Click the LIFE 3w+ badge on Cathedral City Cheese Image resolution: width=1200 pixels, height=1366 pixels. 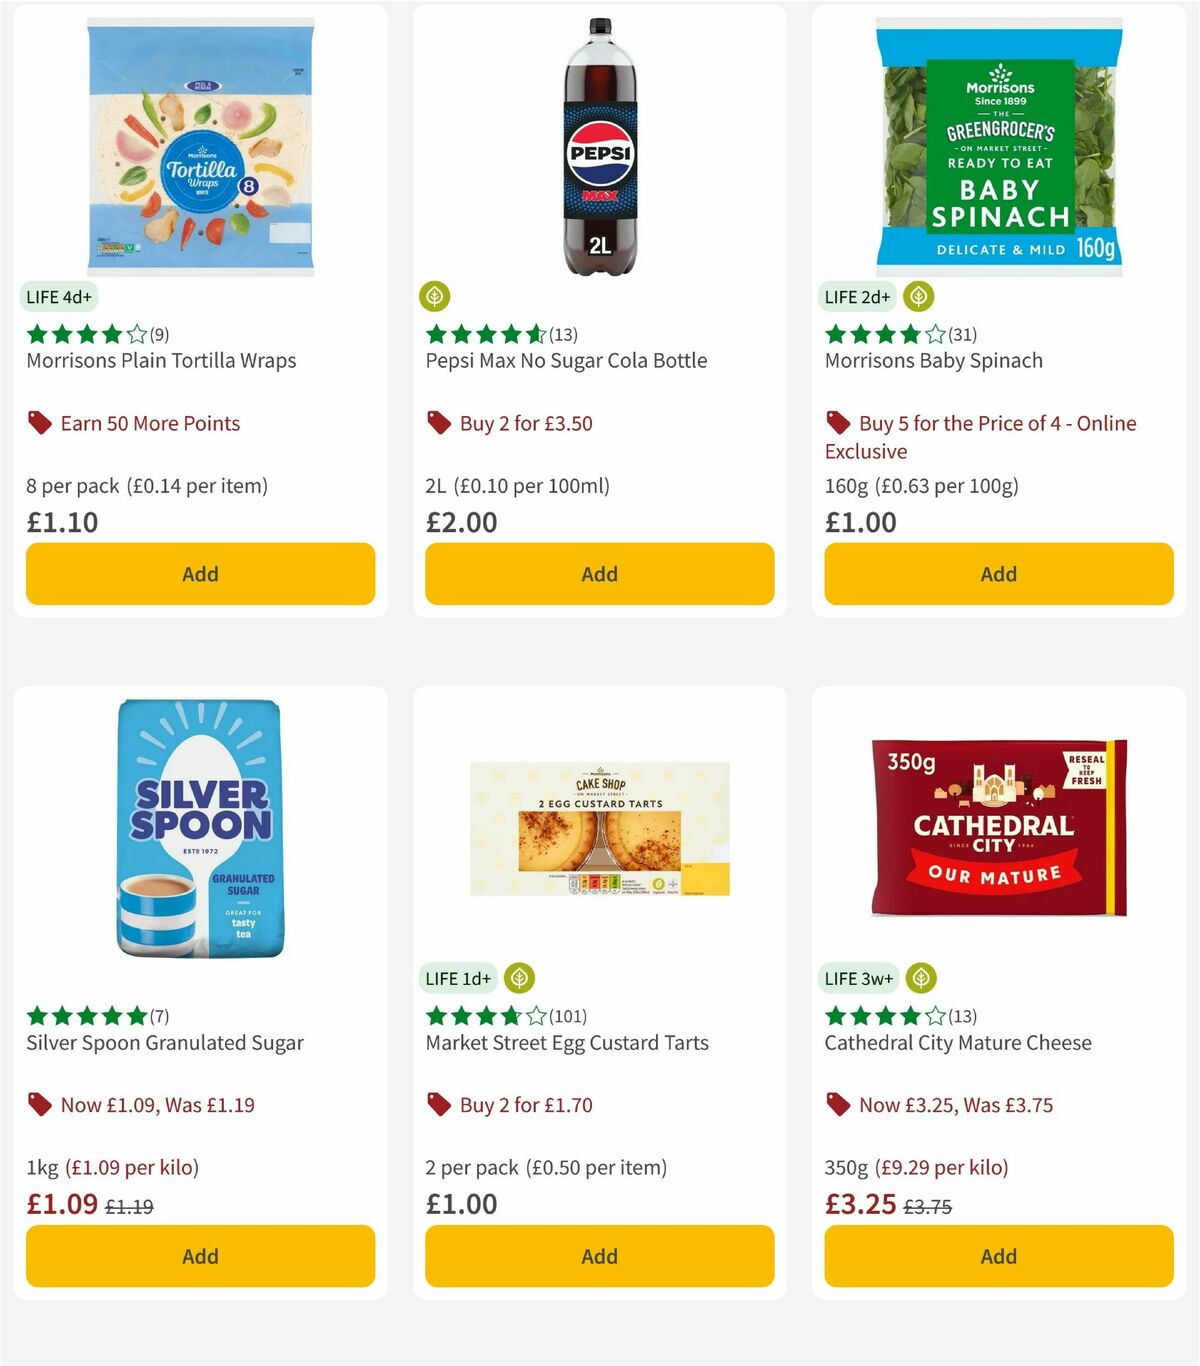coord(857,978)
